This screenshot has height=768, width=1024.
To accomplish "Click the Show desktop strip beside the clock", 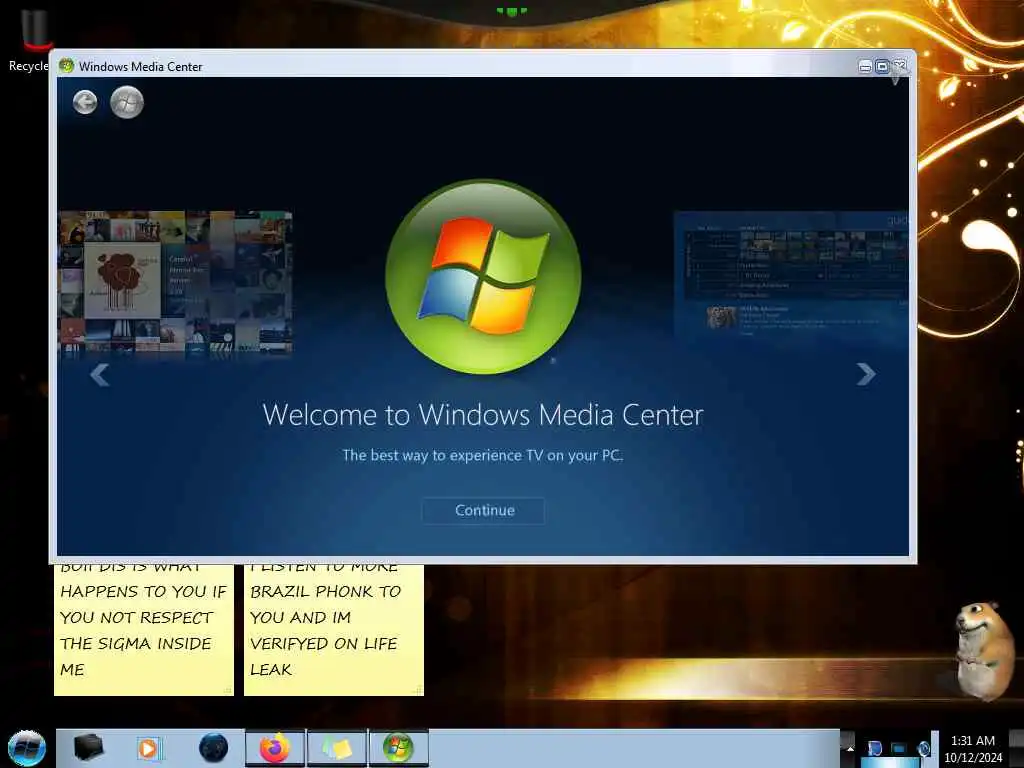I will tap(1016, 748).
